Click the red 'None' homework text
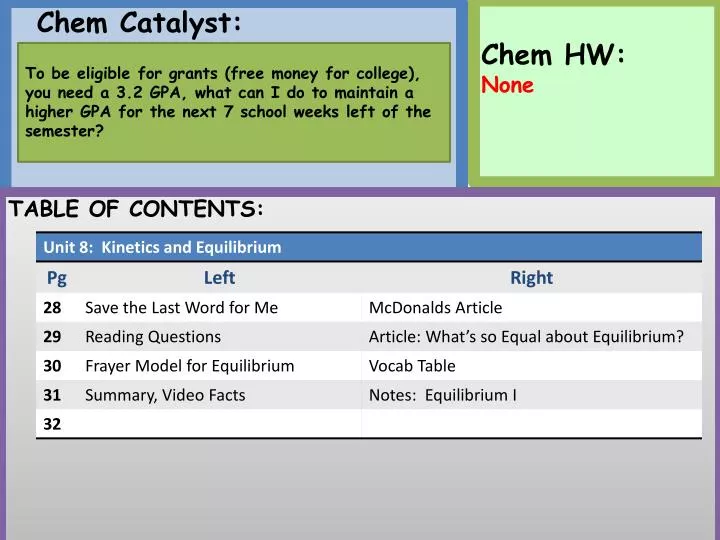This screenshot has height=540, width=720. coord(507,85)
